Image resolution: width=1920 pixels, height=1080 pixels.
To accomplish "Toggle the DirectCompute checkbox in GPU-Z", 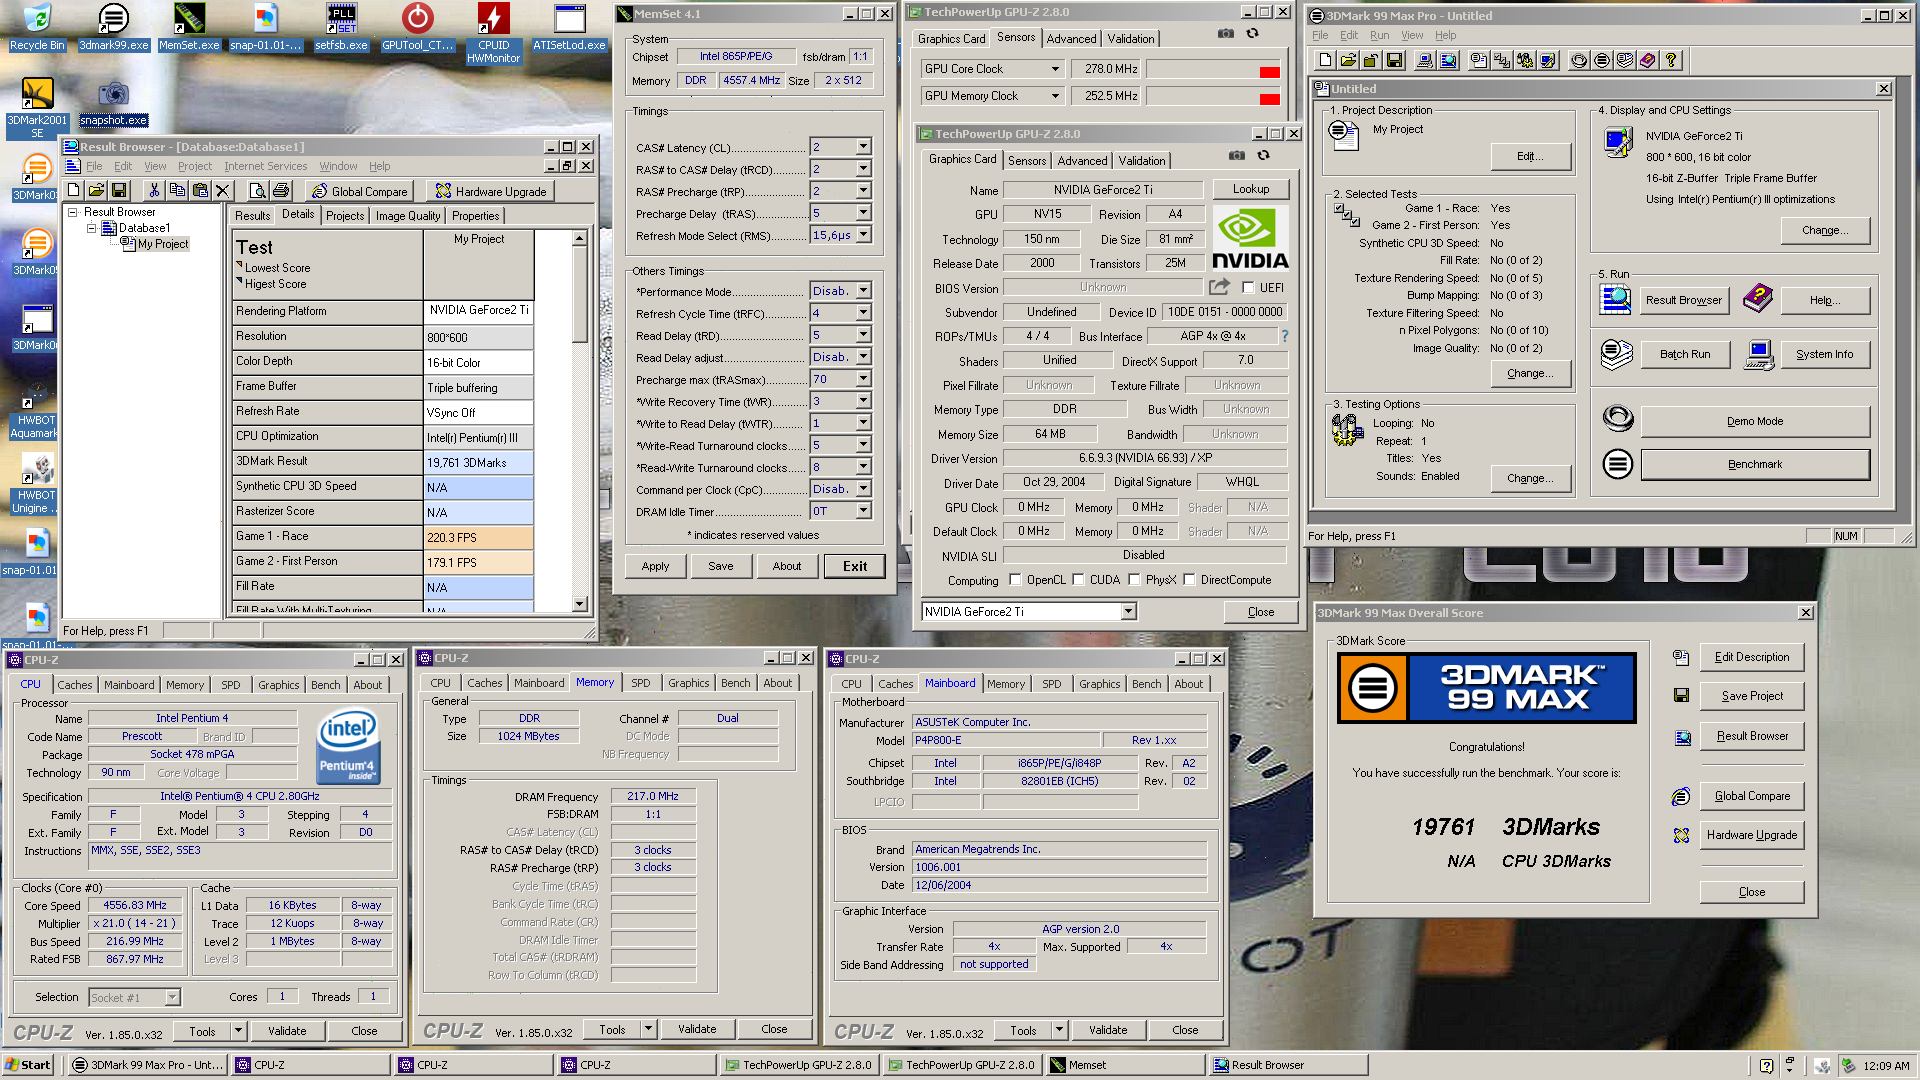I will [x=1190, y=580].
